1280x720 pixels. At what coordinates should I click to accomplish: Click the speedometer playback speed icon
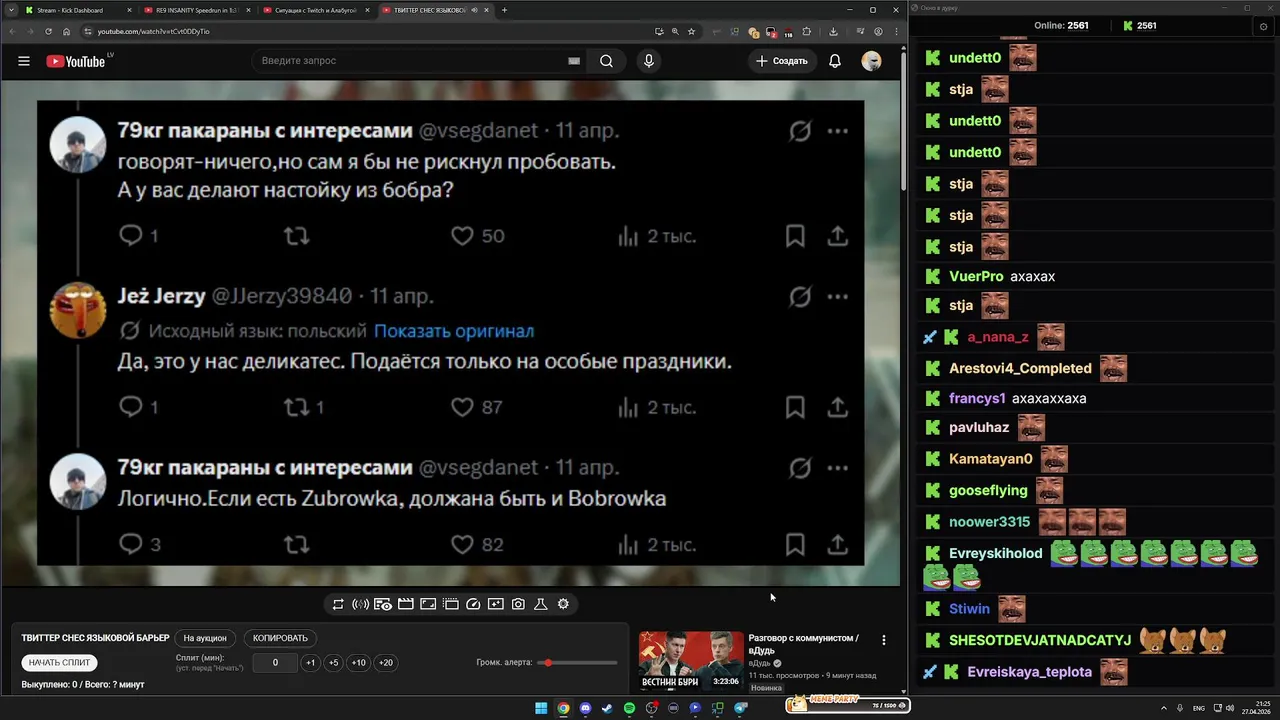click(x=474, y=604)
